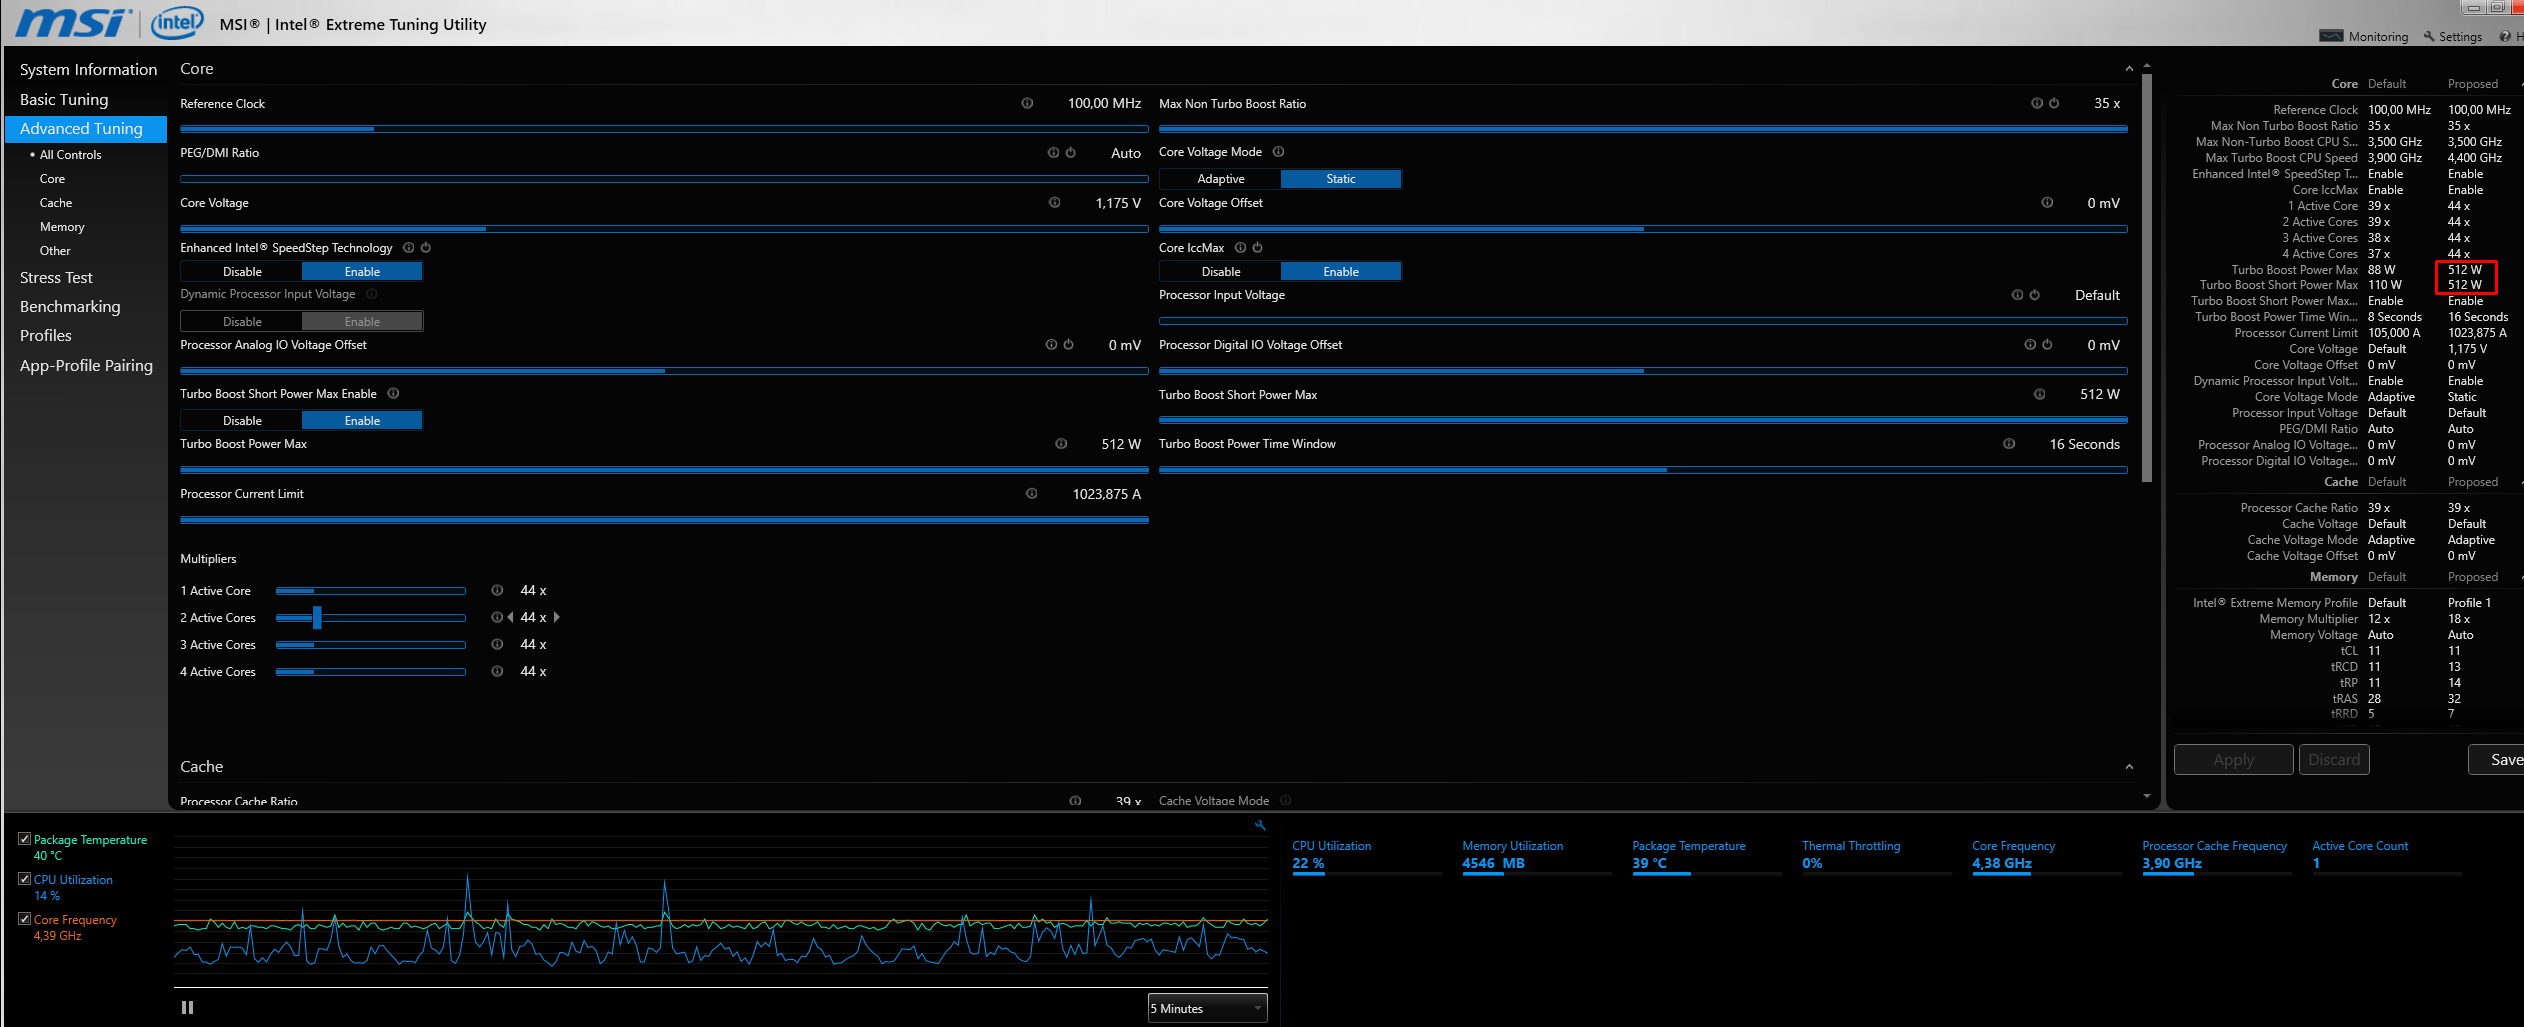Show info for the Core Voltage setting

1054,202
